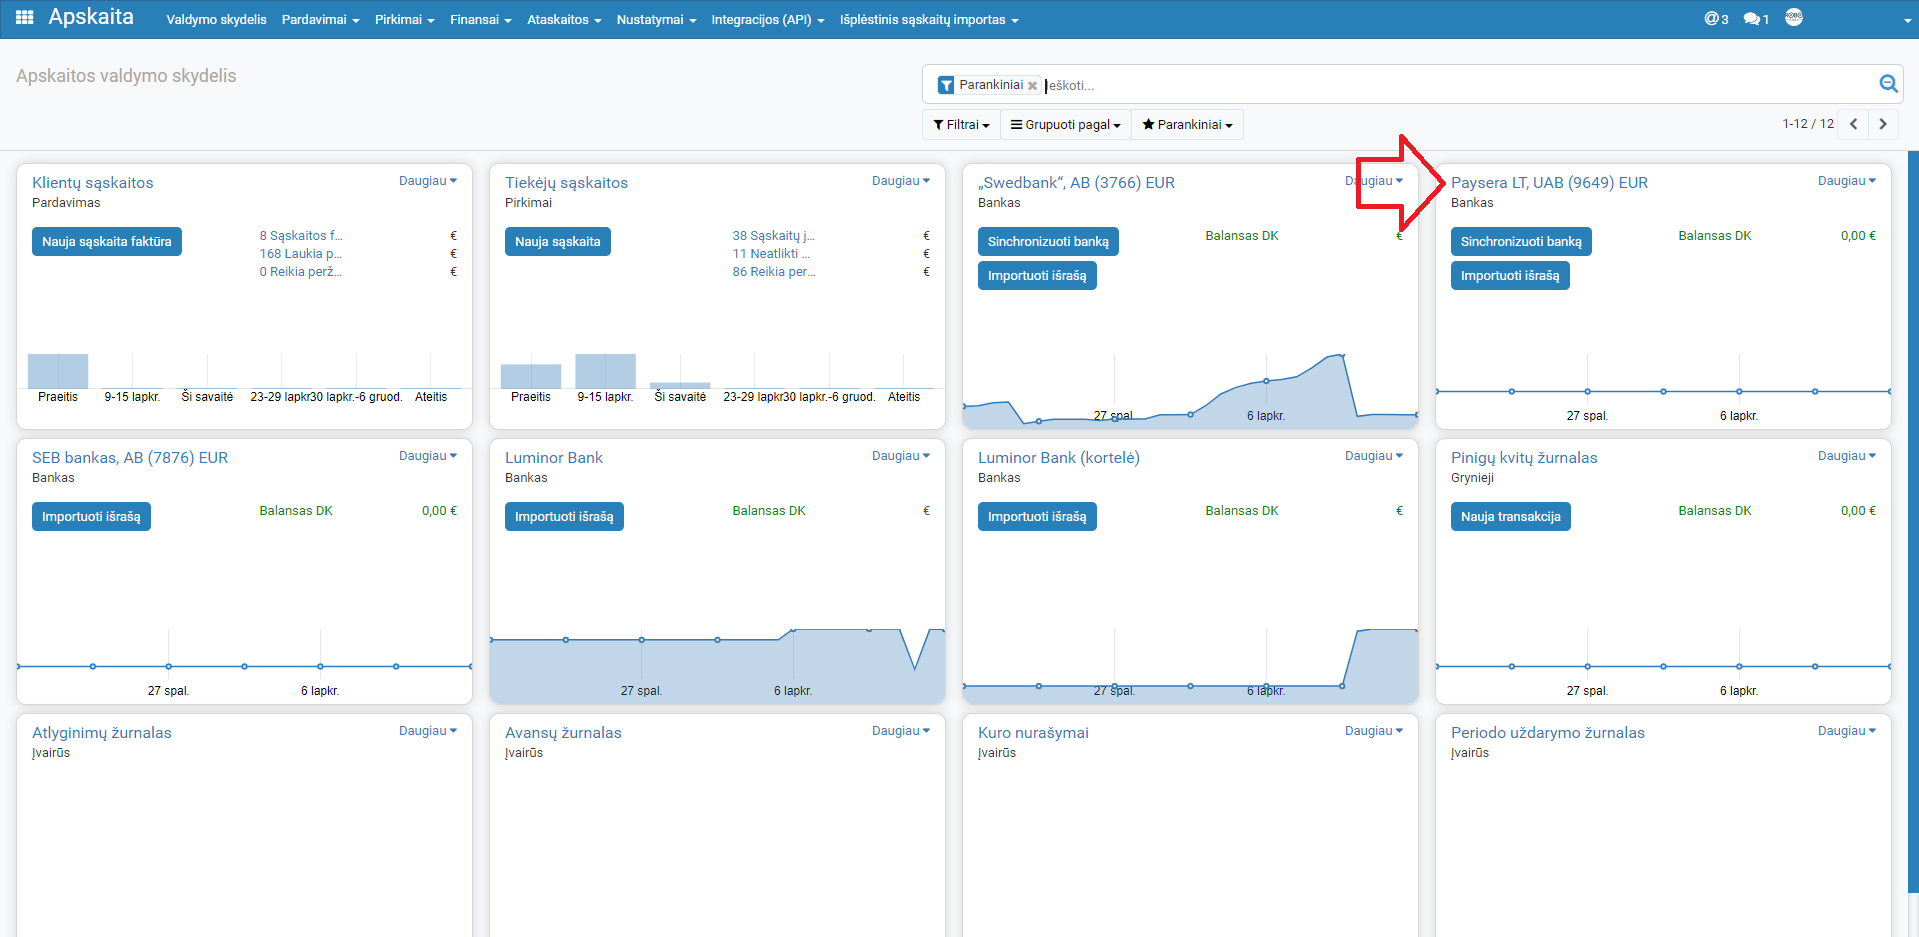
Task: Open „Swedbank", AB (3766) EUR title
Action: 1076,183
